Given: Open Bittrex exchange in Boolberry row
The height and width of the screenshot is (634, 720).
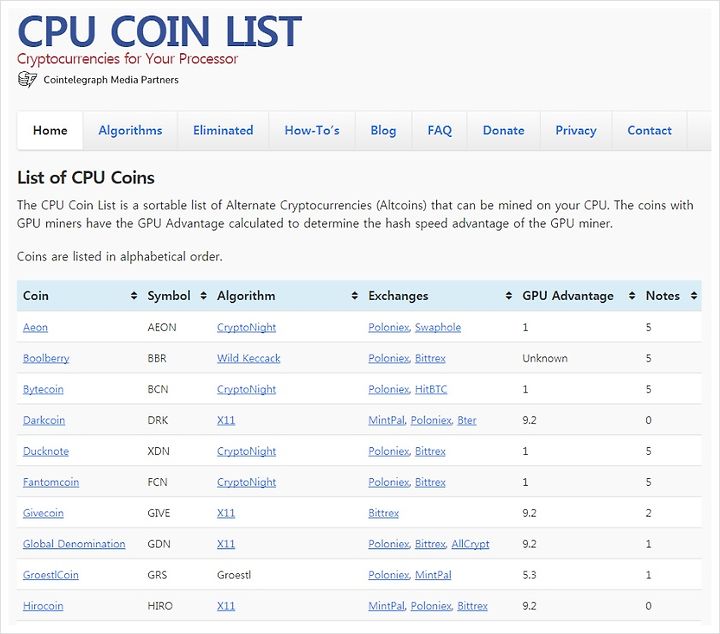Looking at the screenshot, I should (430, 358).
